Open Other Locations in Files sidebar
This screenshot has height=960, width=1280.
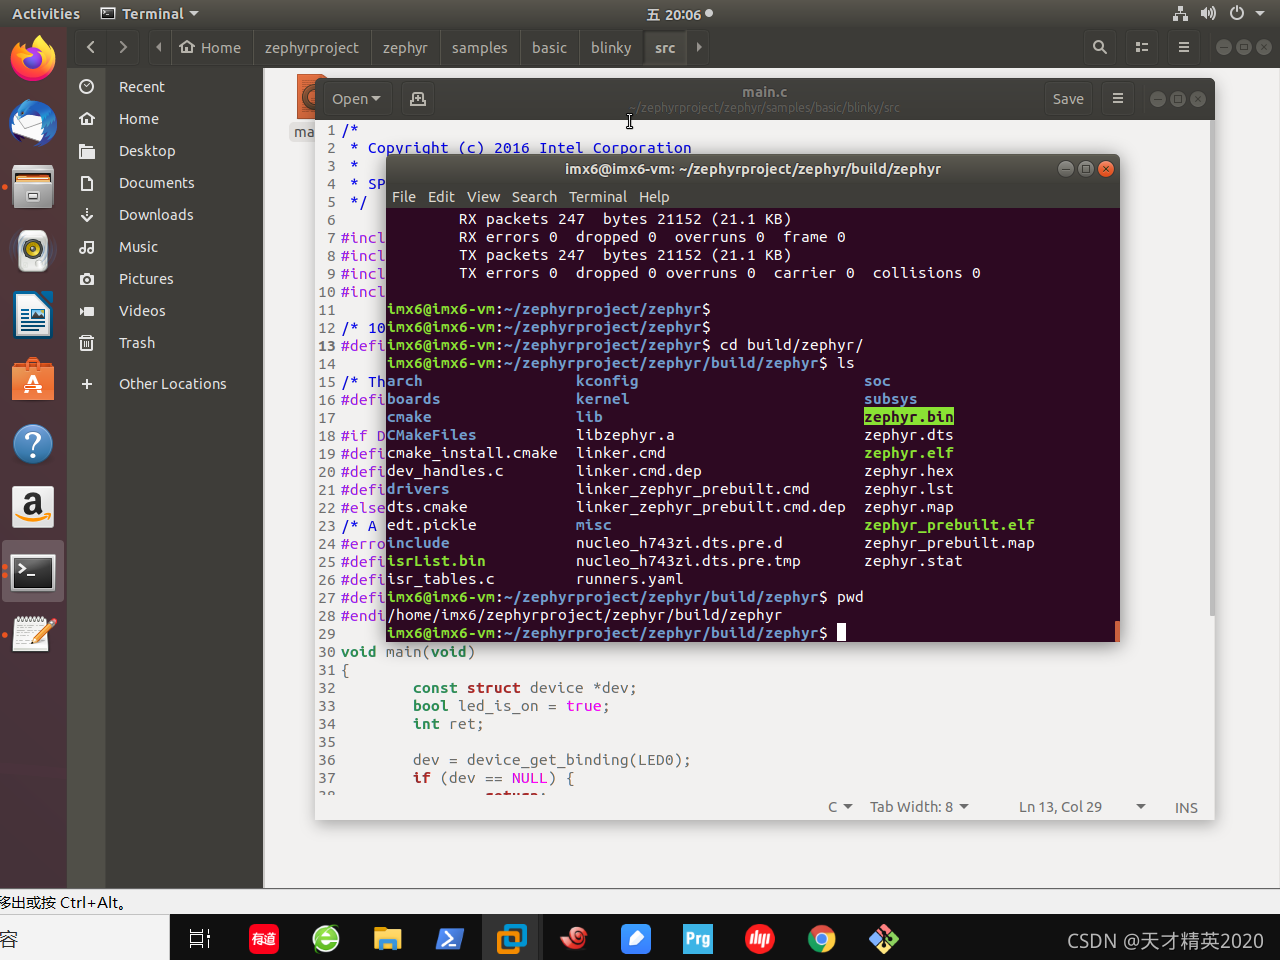(x=166, y=384)
